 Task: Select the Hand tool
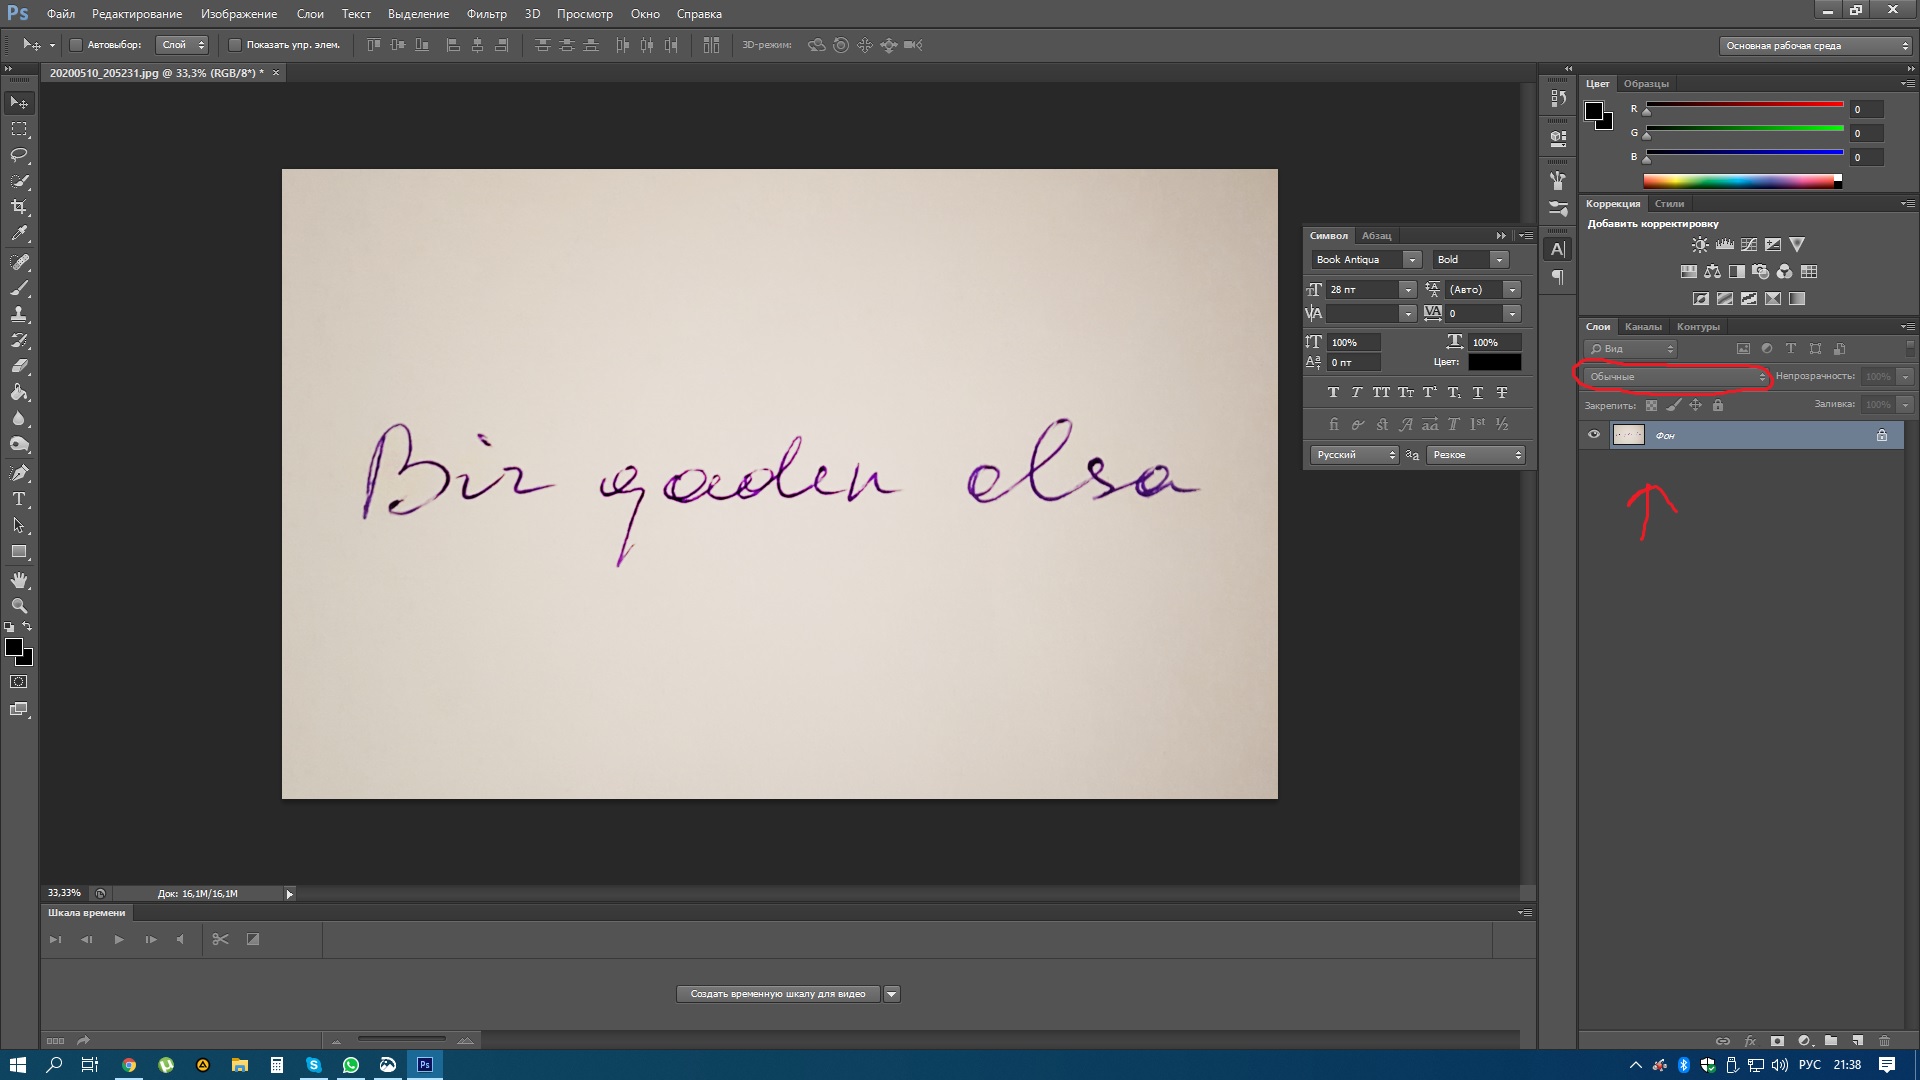[19, 580]
